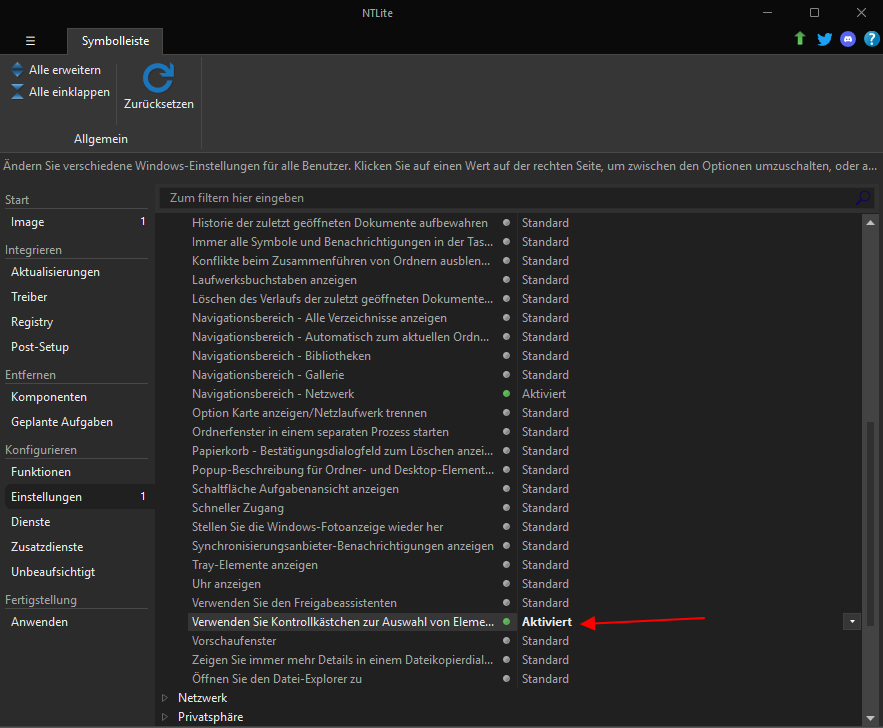Select Einstellungen in sidebar

click(x=78, y=497)
